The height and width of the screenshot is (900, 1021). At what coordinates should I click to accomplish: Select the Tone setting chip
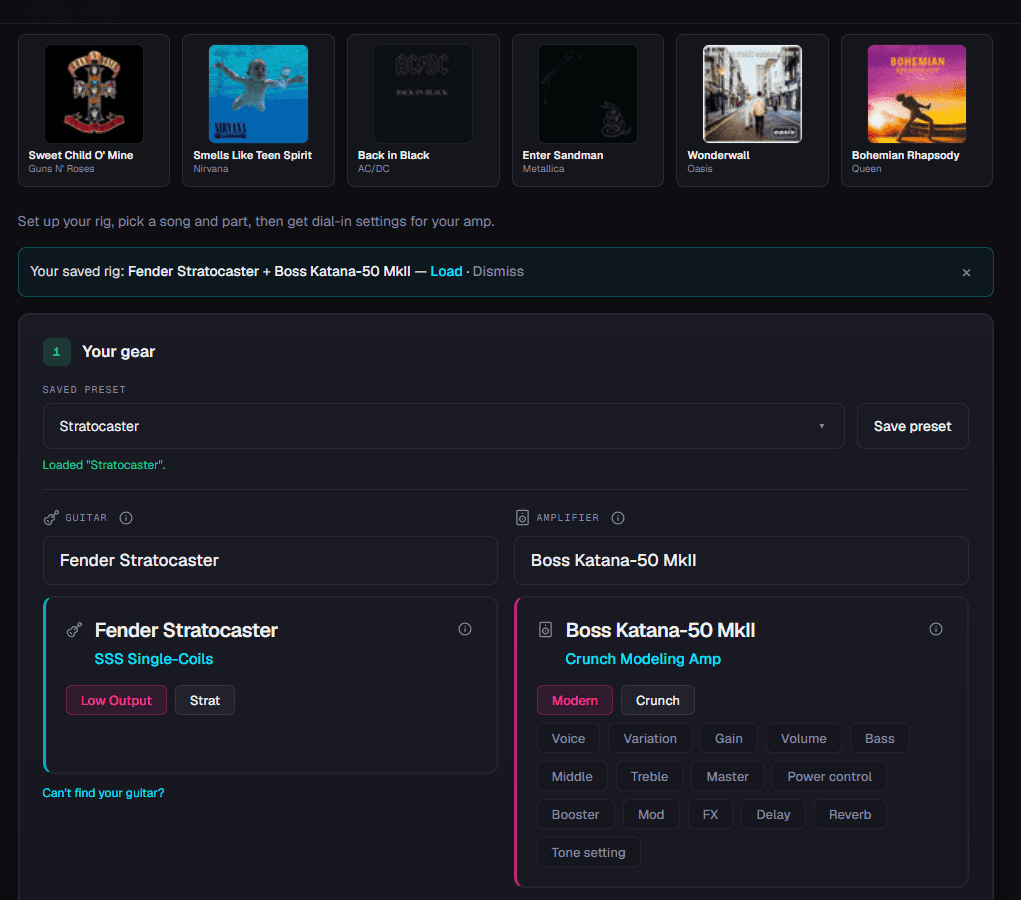[x=589, y=852]
